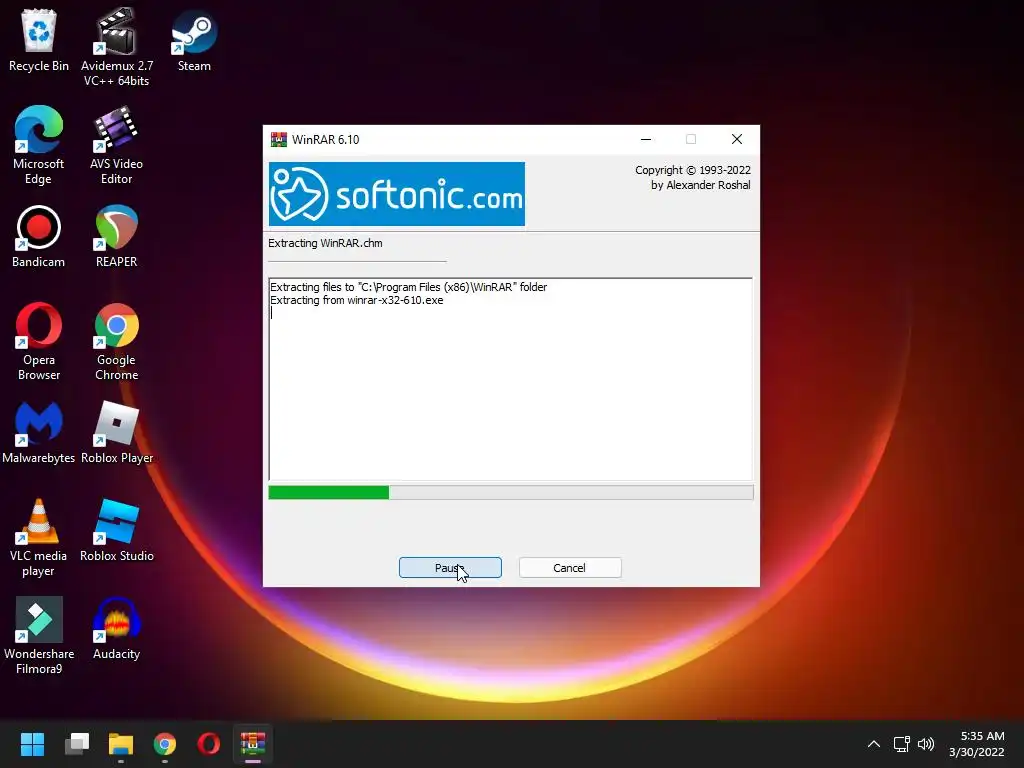The image size is (1024, 768).
Task: Open AVS Video Editor shortcut
Action: pos(116,145)
